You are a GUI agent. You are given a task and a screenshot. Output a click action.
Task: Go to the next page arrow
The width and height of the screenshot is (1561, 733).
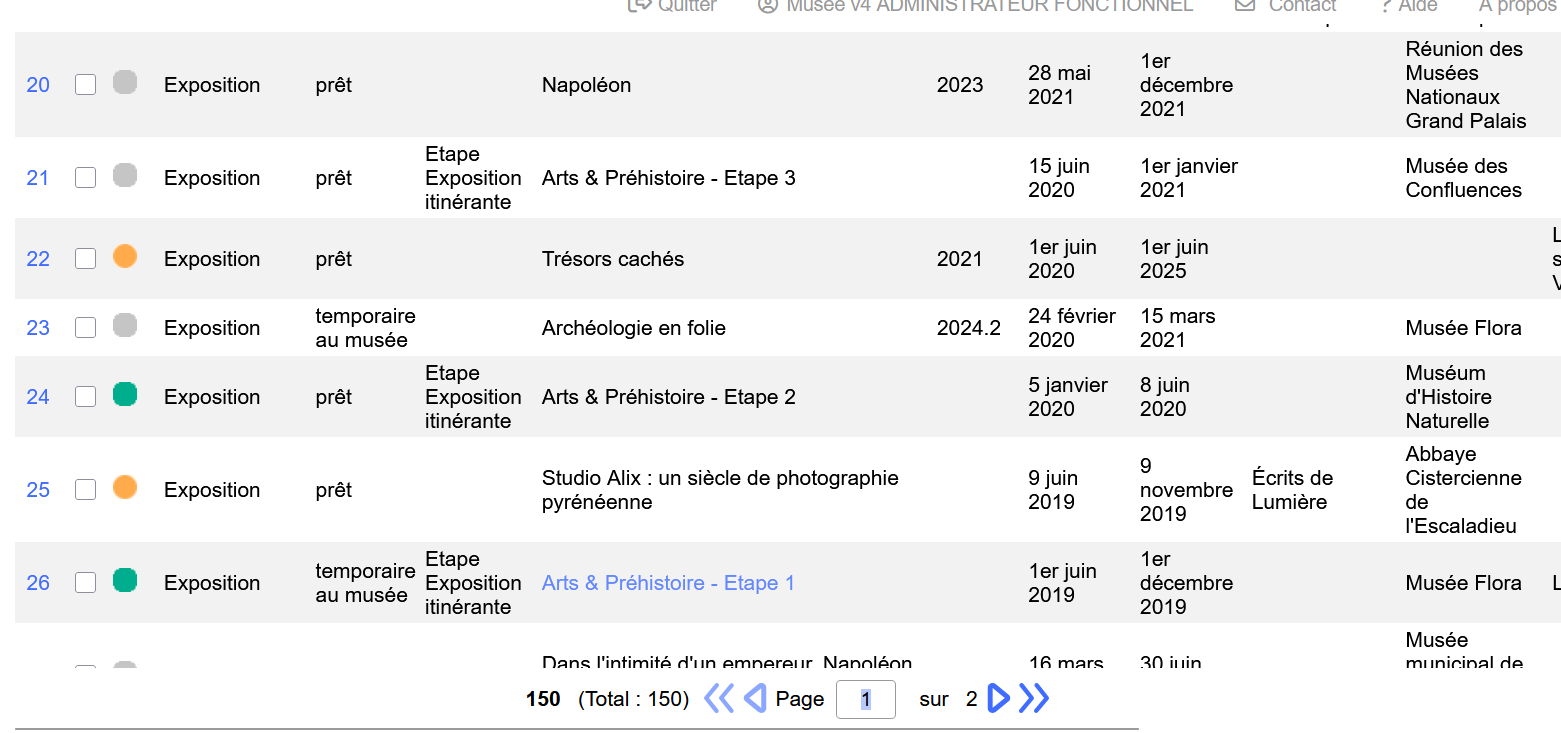click(998, 698)
